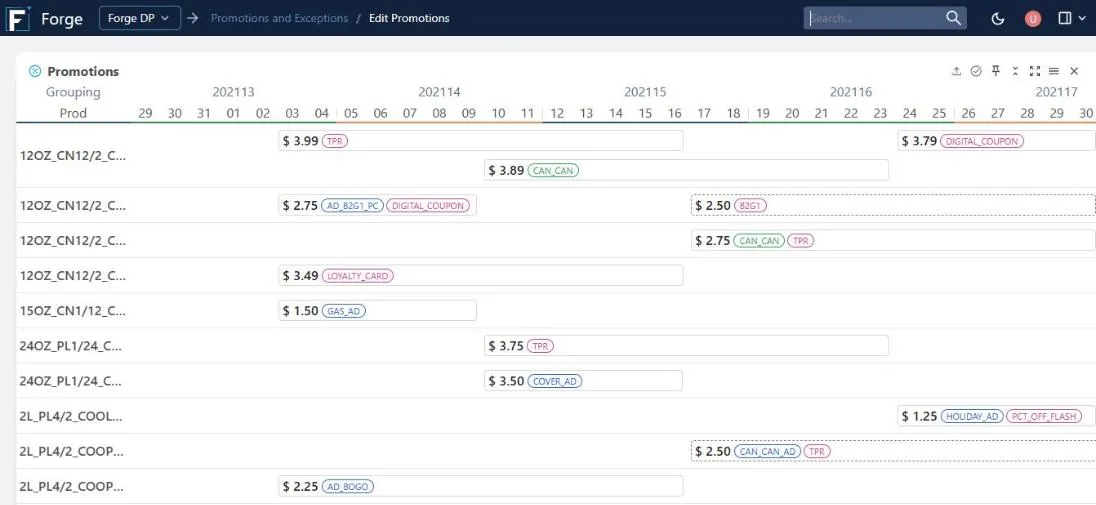The height and width of the screenshot is (505, 1096).
Task: Collapse the Promotions panel vertically
Action: [1016, 71]
